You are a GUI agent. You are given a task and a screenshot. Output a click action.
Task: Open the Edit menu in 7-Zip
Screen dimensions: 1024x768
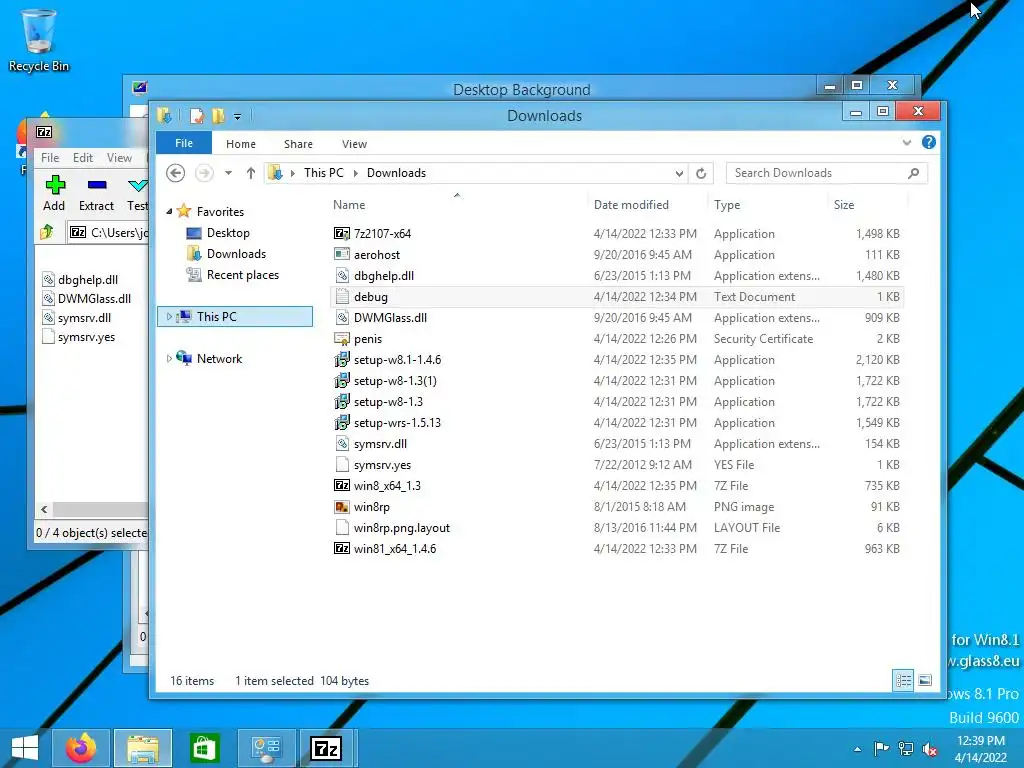[82, 157]
